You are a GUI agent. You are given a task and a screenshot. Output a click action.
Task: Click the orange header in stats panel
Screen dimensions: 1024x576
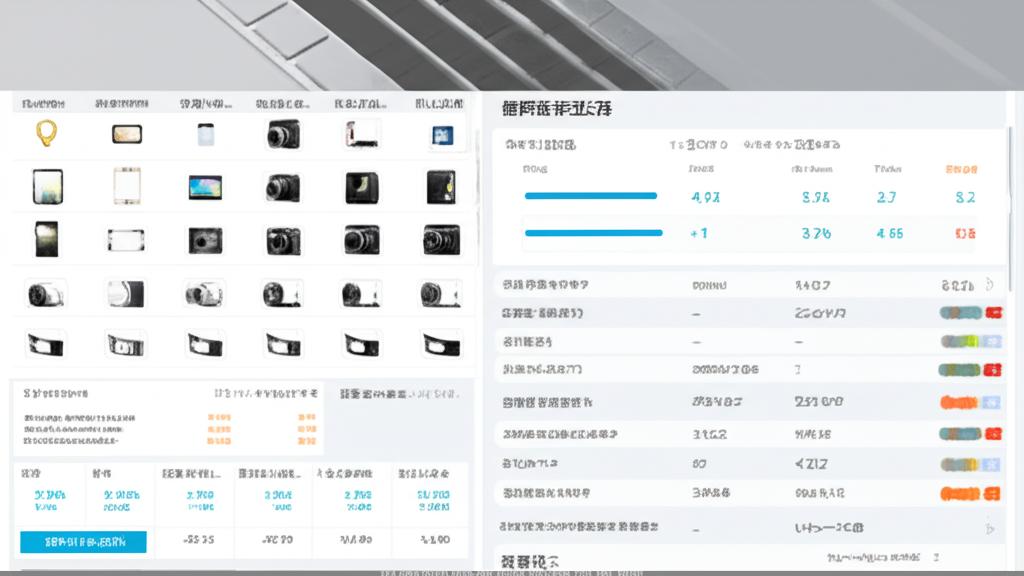[961, 169]
